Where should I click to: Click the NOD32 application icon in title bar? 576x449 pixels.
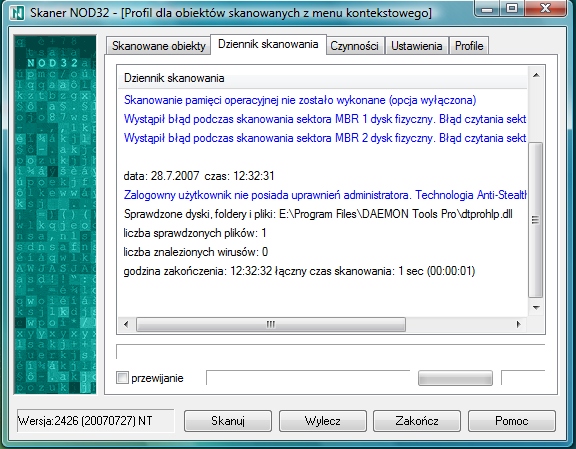(17, 13)
